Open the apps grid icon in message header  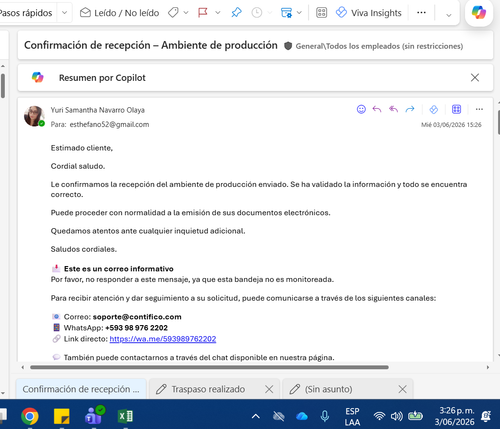click(x=456, y=109)
